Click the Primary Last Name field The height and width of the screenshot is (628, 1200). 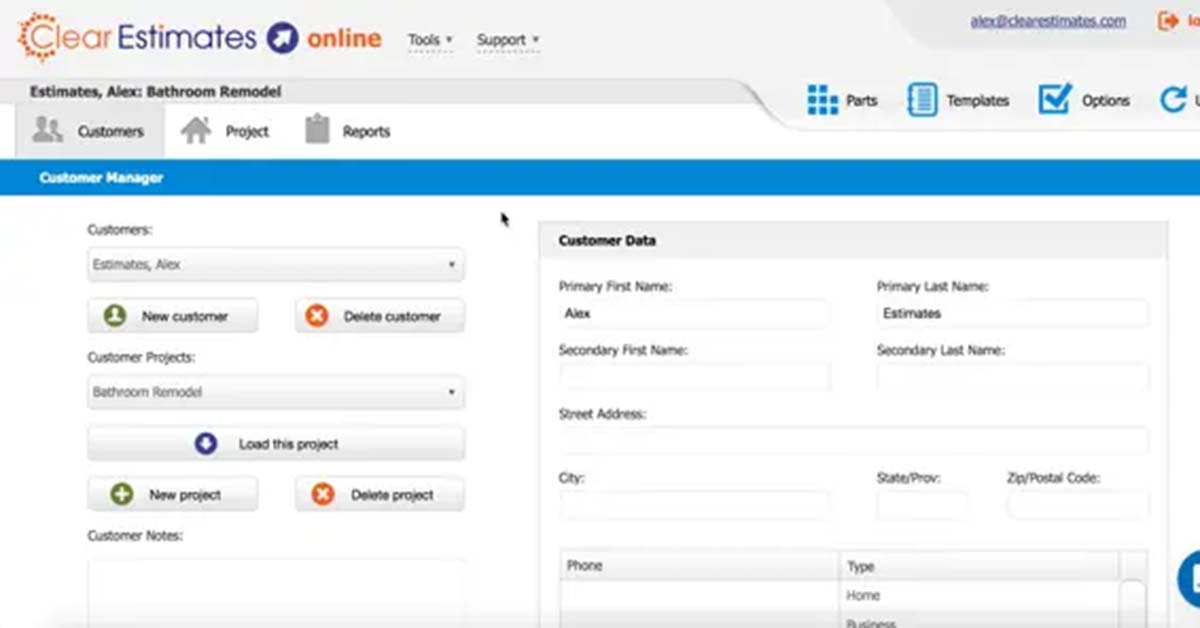tap(1013, 313)
